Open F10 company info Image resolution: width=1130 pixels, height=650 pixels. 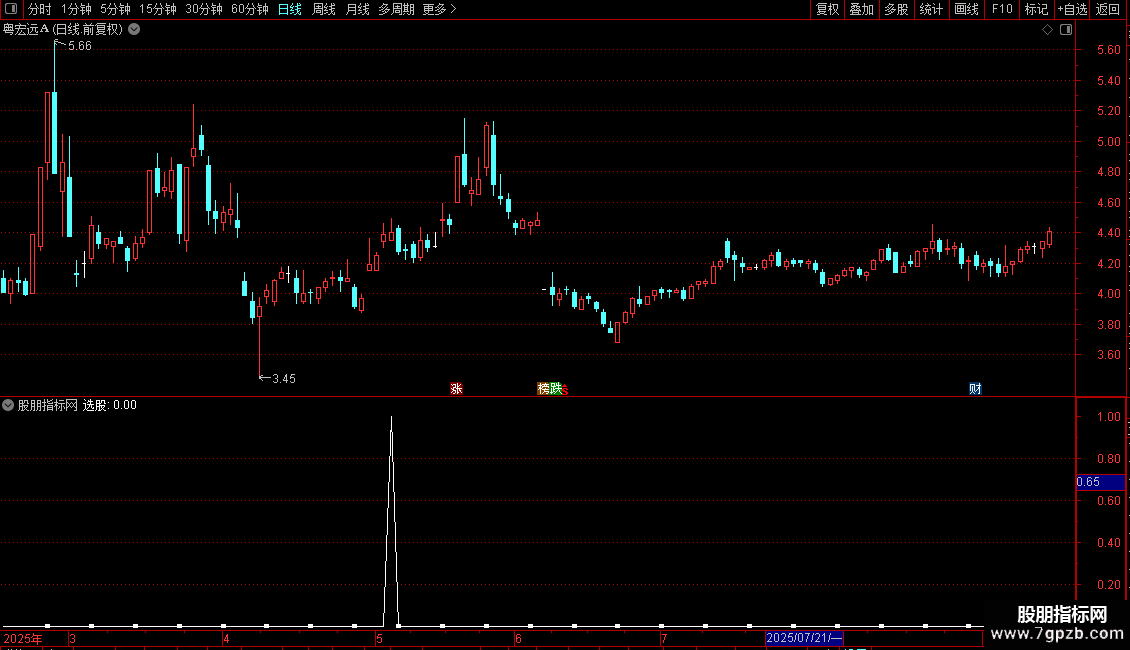1002,9
